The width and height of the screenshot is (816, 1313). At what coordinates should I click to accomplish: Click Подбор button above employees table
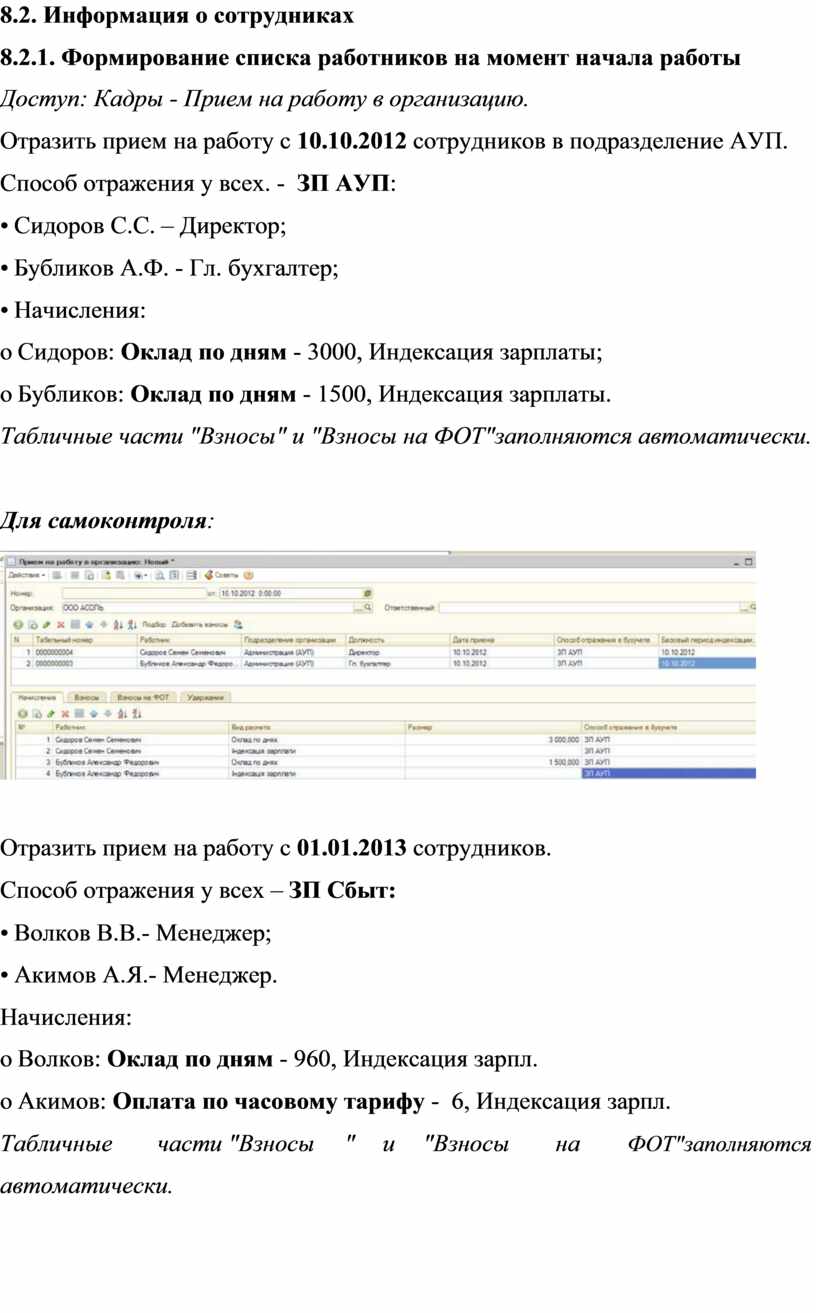coord(154,624)
